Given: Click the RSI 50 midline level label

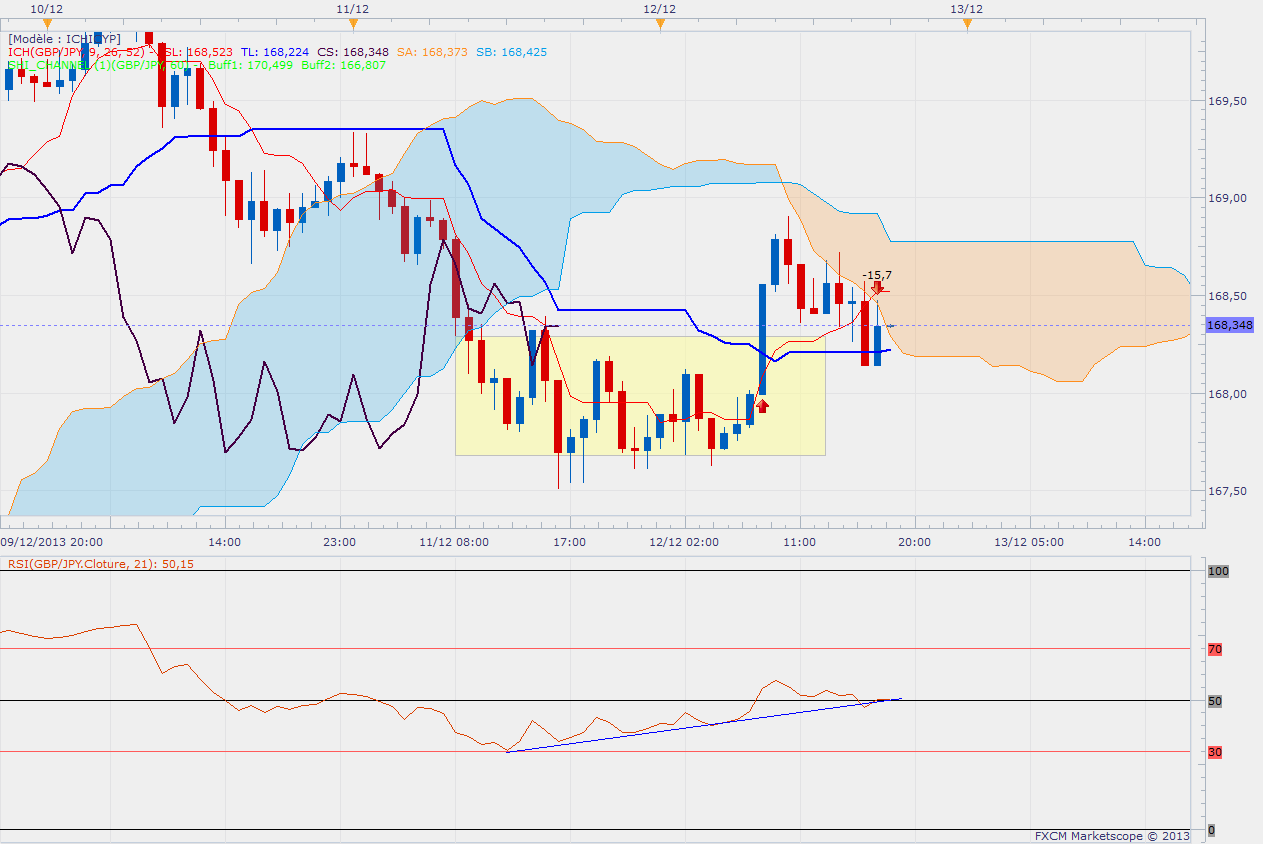Looking at the screenshot, I should click(x=1215, y=701).
